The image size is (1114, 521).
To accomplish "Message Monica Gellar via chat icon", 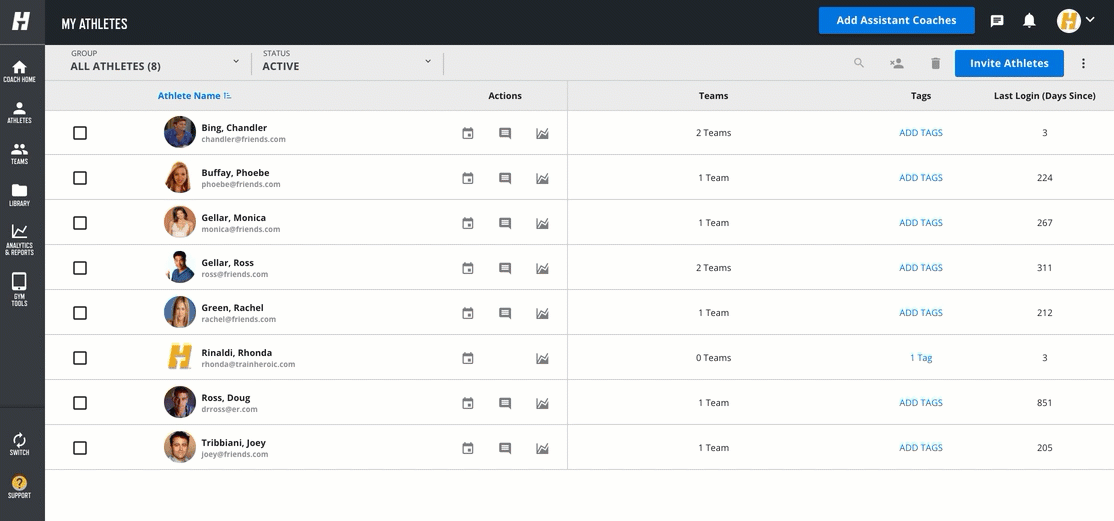I will [505, 223].
